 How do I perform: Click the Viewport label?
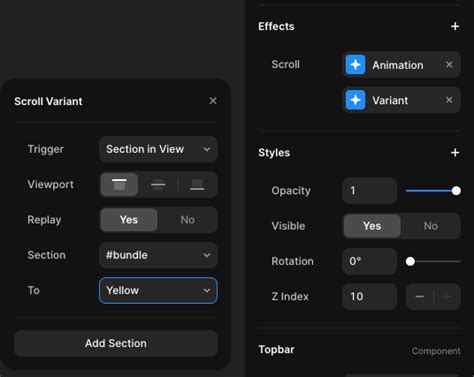click(x=51, y=184)
